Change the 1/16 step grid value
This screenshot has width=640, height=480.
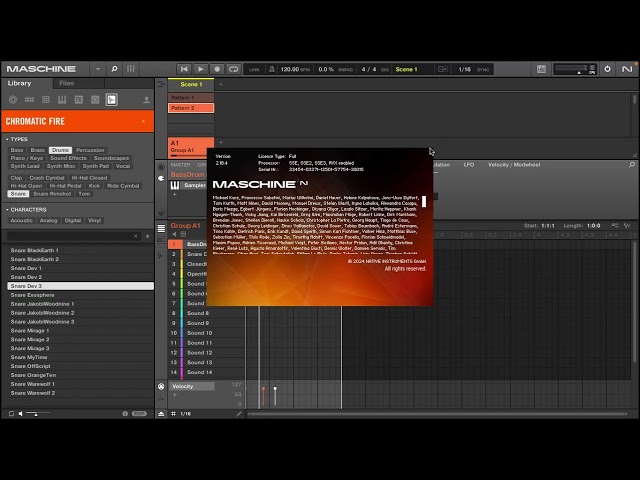tap(185, 414)
